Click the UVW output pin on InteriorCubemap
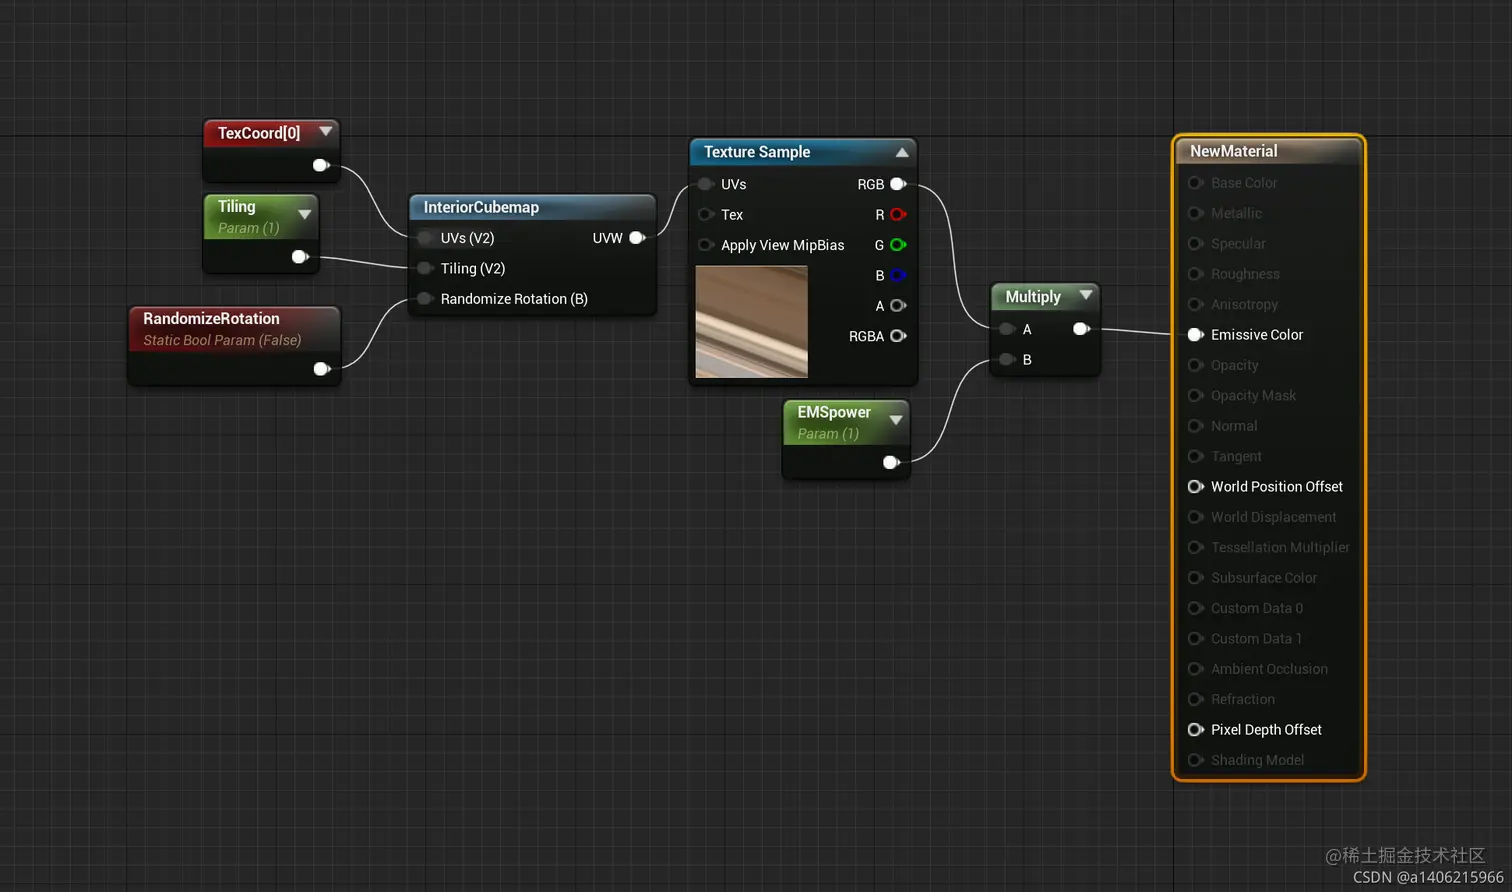 (637, 238)
